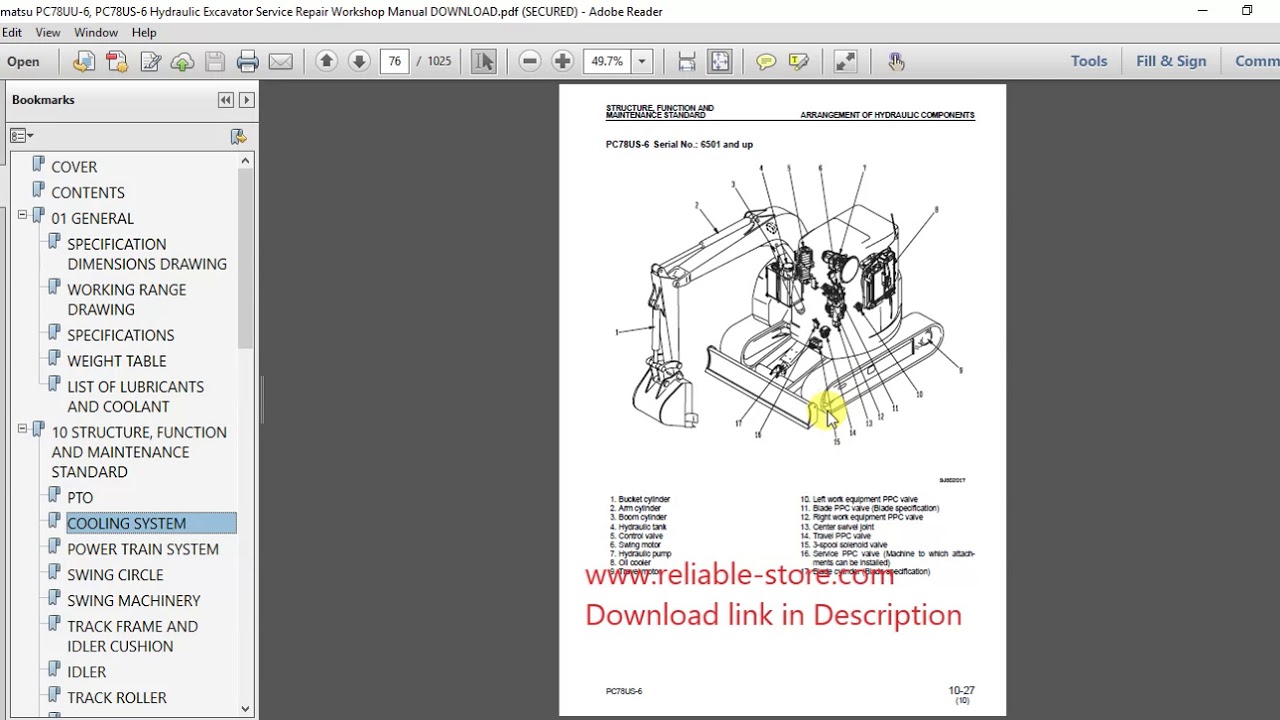Open the COVER bookmark
1280x720 pixels.
pyautogui.click(x=74, y=167)
